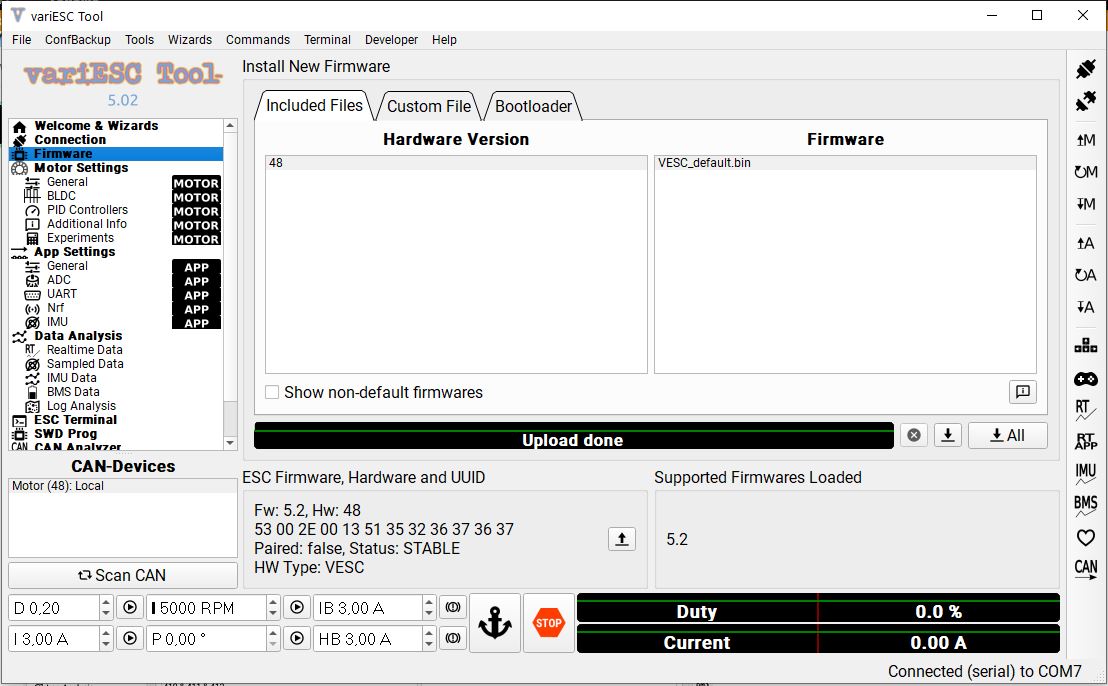Screen dimensions: 1108x686
Task: Open the Commands menu
Action: (258, 40)
